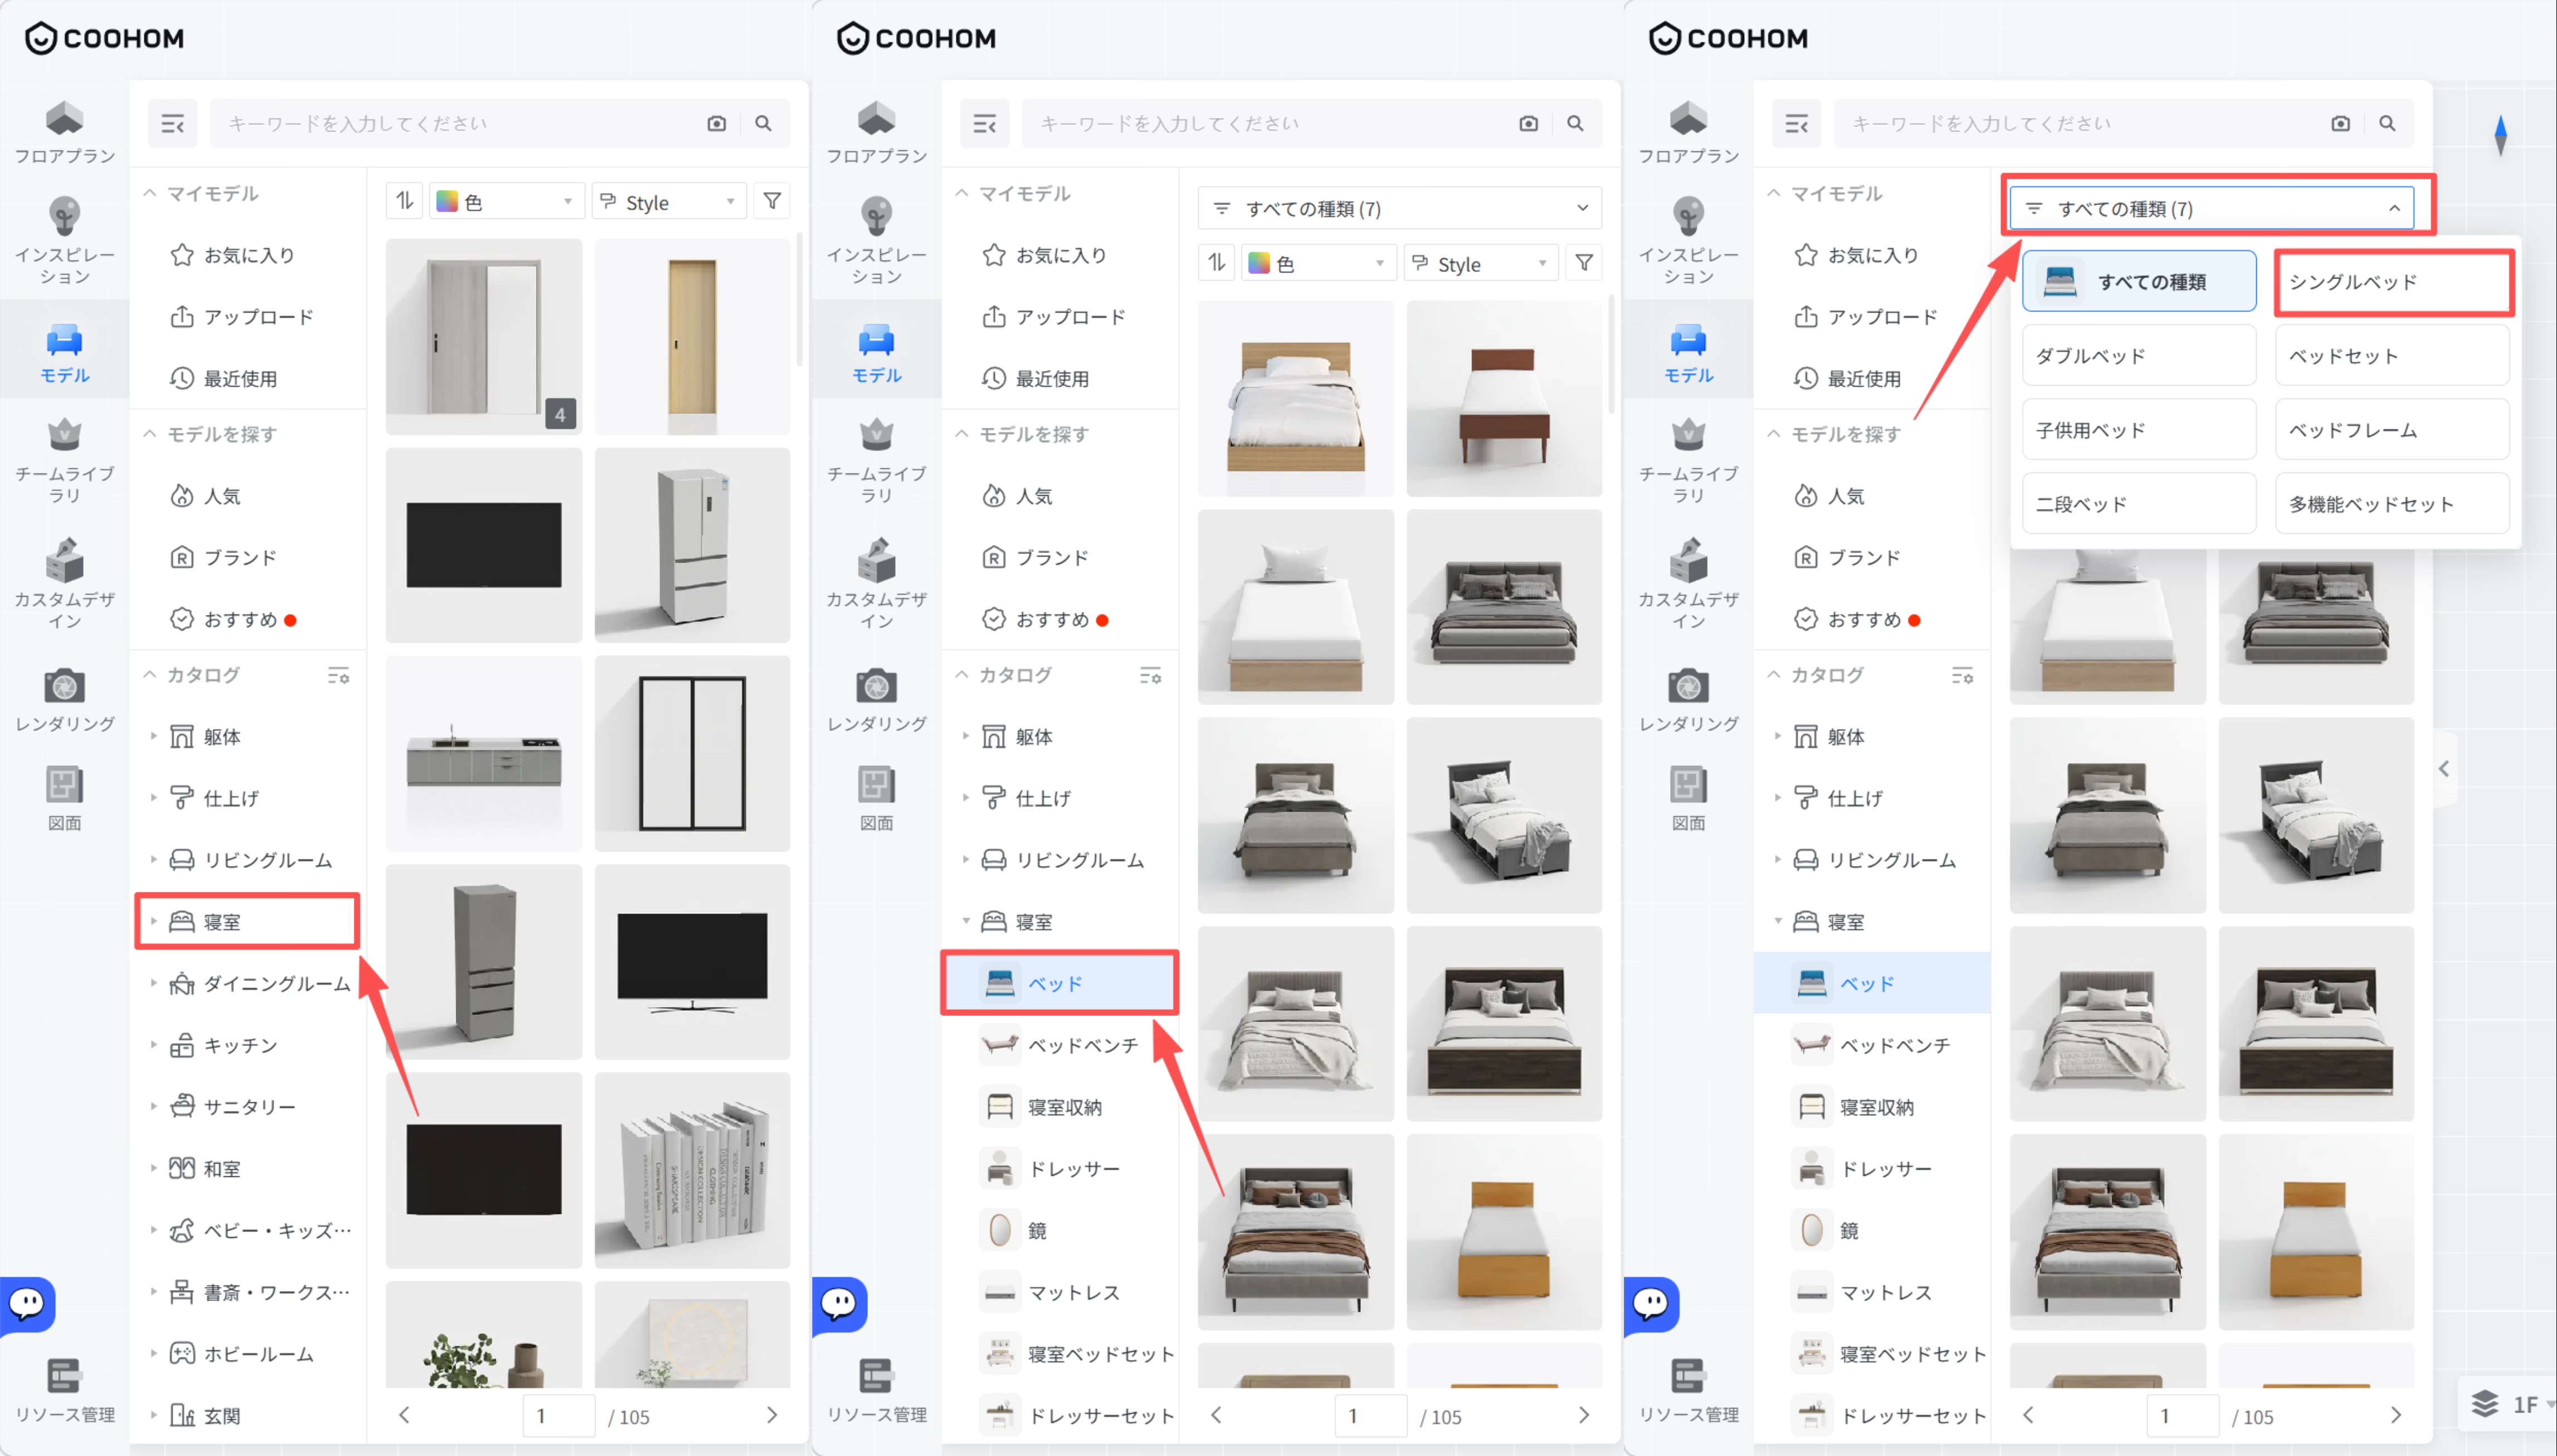The height and width of the screenshot is (1456, 2557).
Task: Open the 色 dropdown in the left panel
Action: coord(506,201)
